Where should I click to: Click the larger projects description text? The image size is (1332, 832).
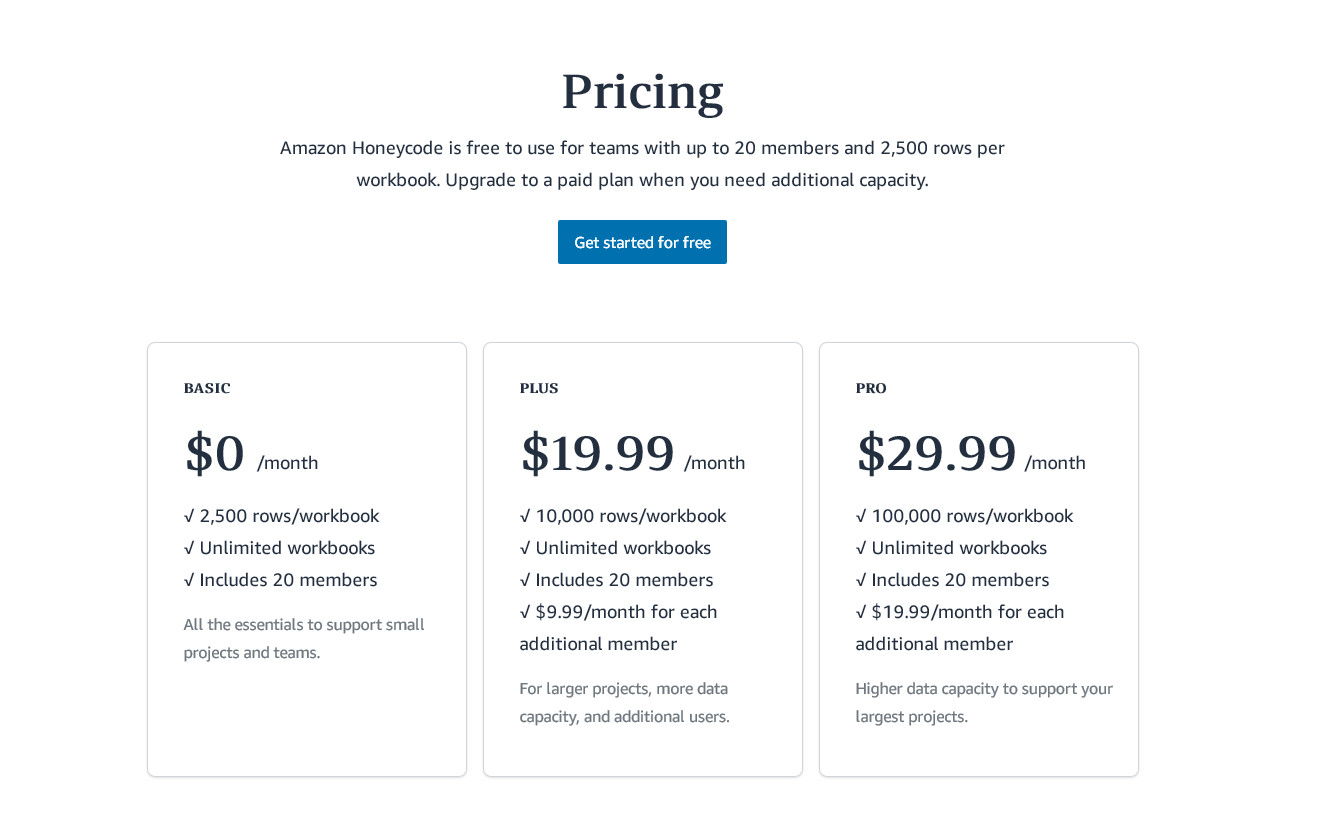click(625, 702)
